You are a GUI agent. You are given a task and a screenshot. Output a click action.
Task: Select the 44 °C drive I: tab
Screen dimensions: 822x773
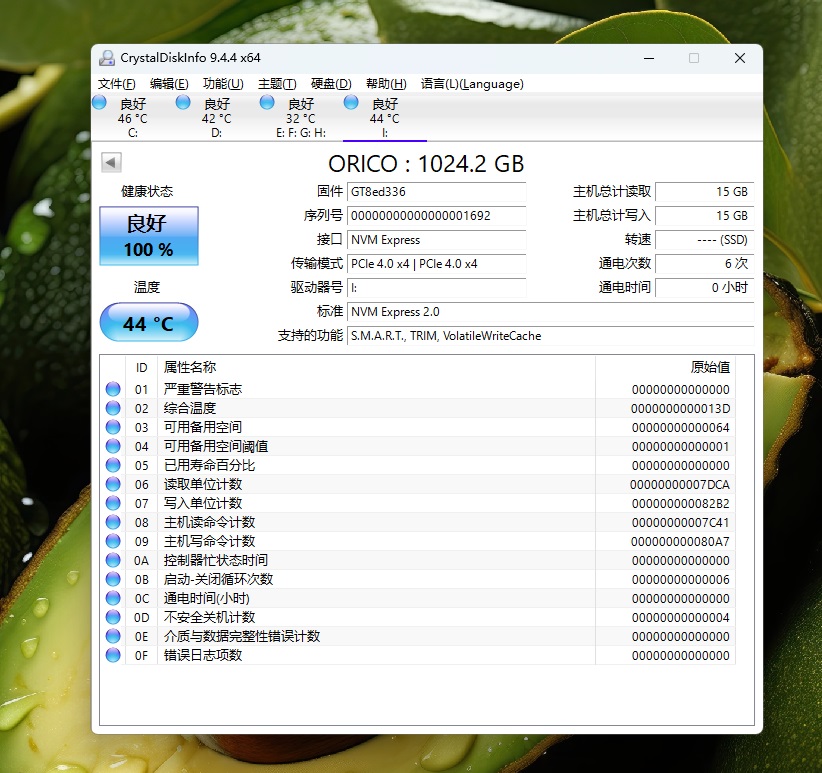(384, 117)
